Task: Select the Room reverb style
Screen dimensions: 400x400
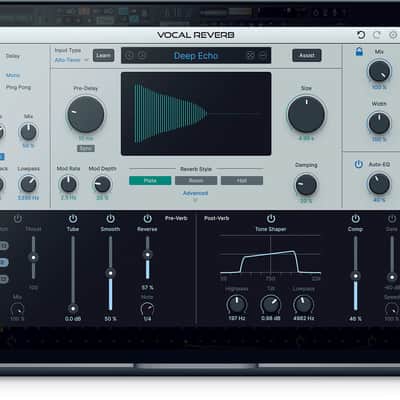Action: coord(196,180)
